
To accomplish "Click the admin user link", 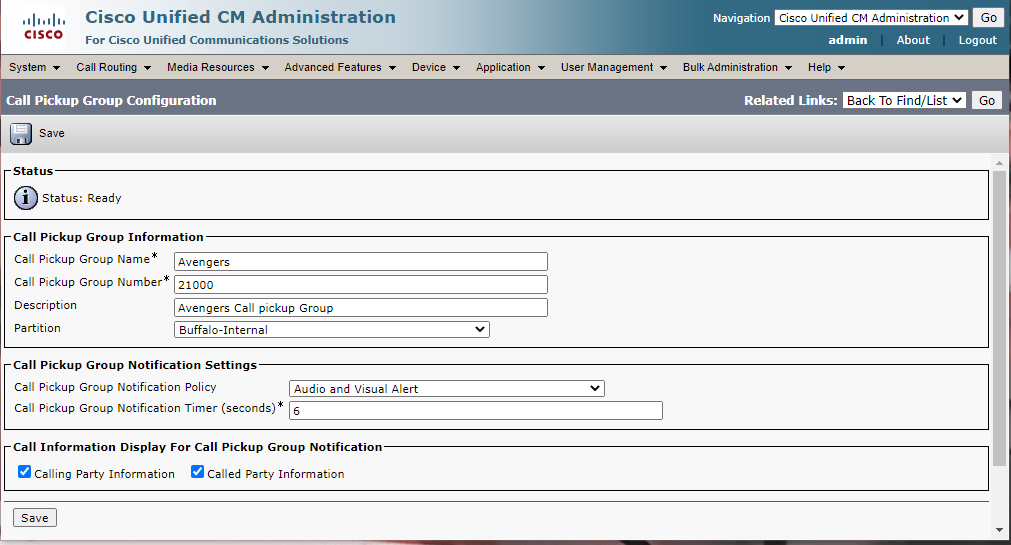I will (x=847, y=40).
